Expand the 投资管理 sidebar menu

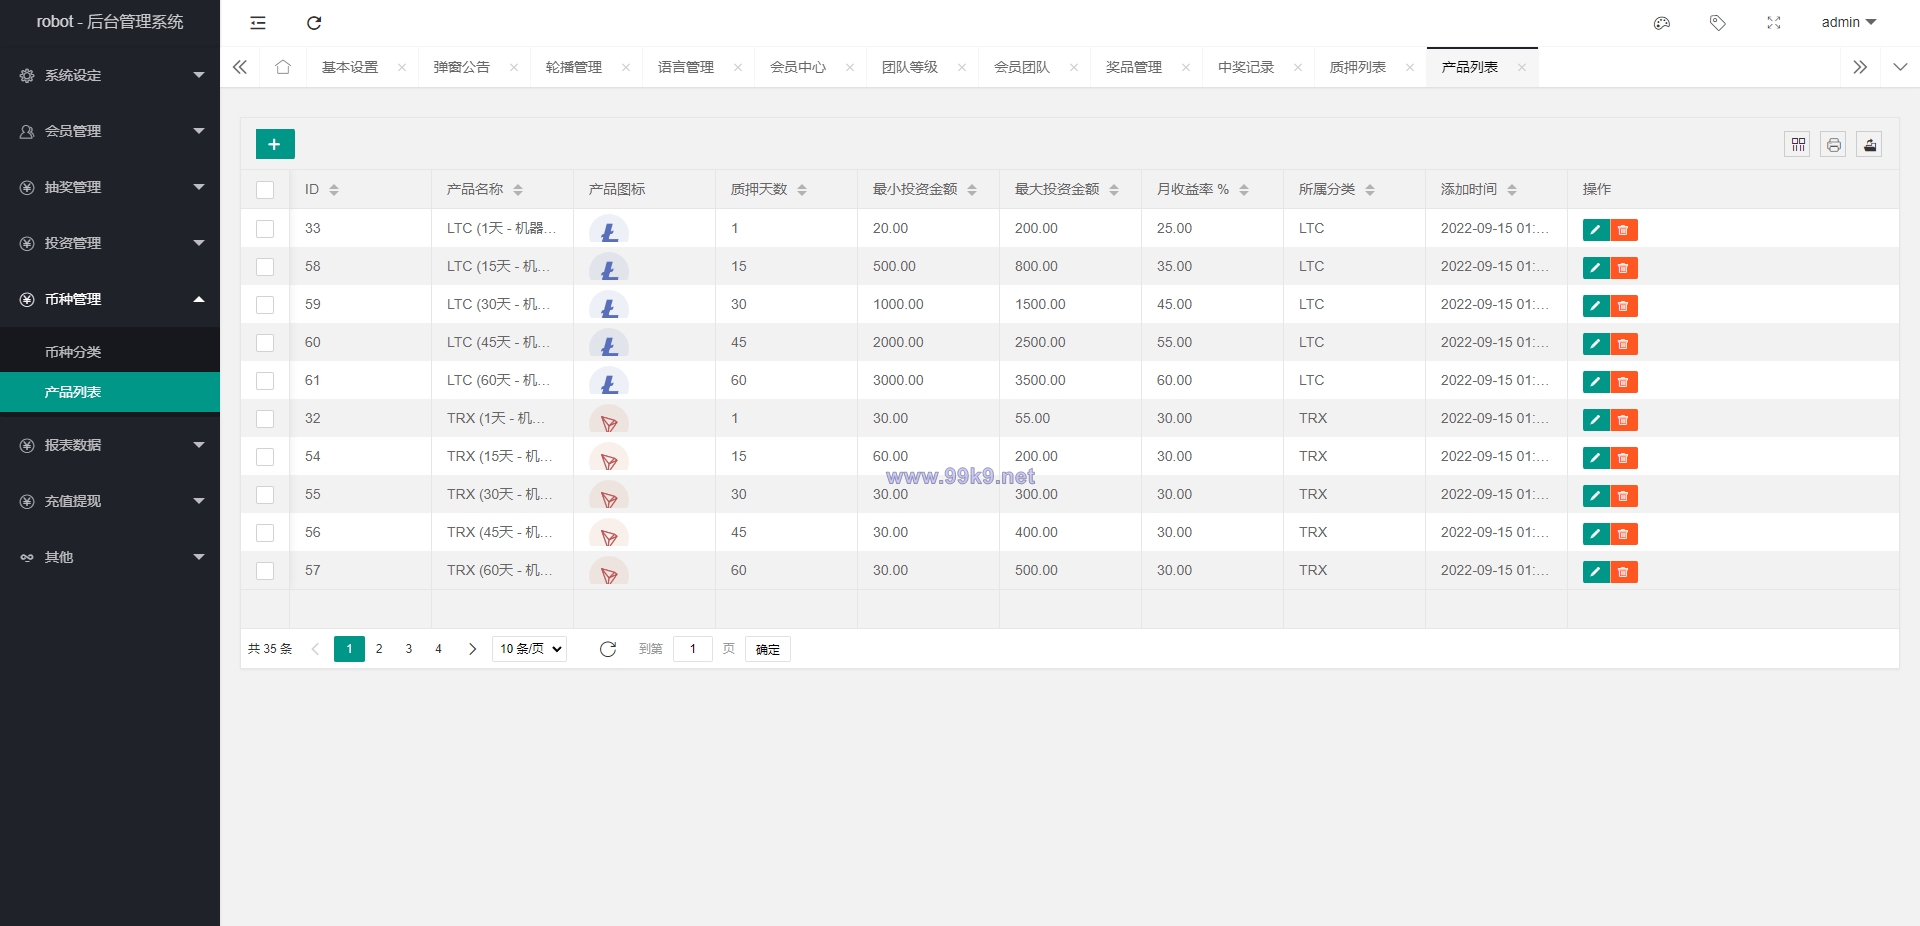110,243
